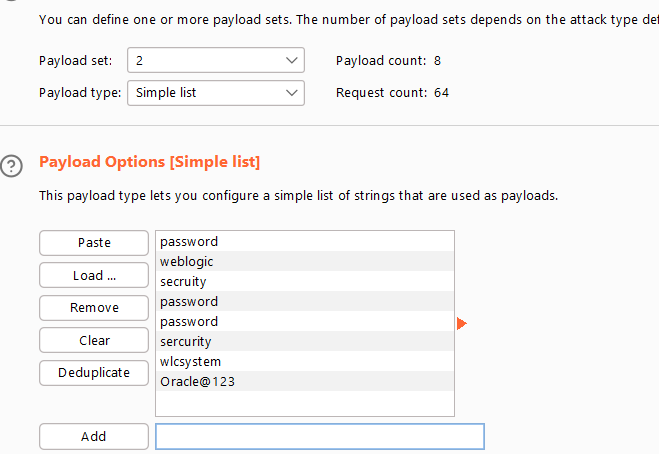Click the Remove button
The width and height of the screenshot is (659, 454).
tap(94, 308)
